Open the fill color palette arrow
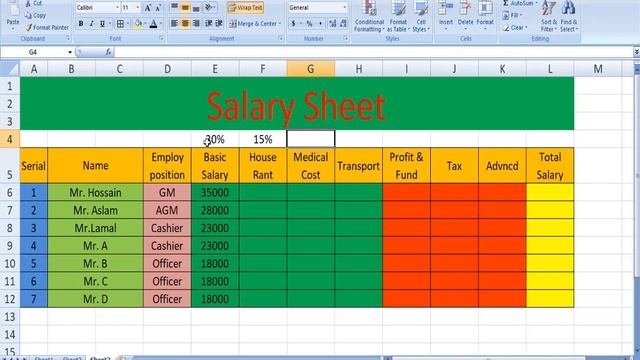Viewport: 640px width, 360px height. [145, 24]
